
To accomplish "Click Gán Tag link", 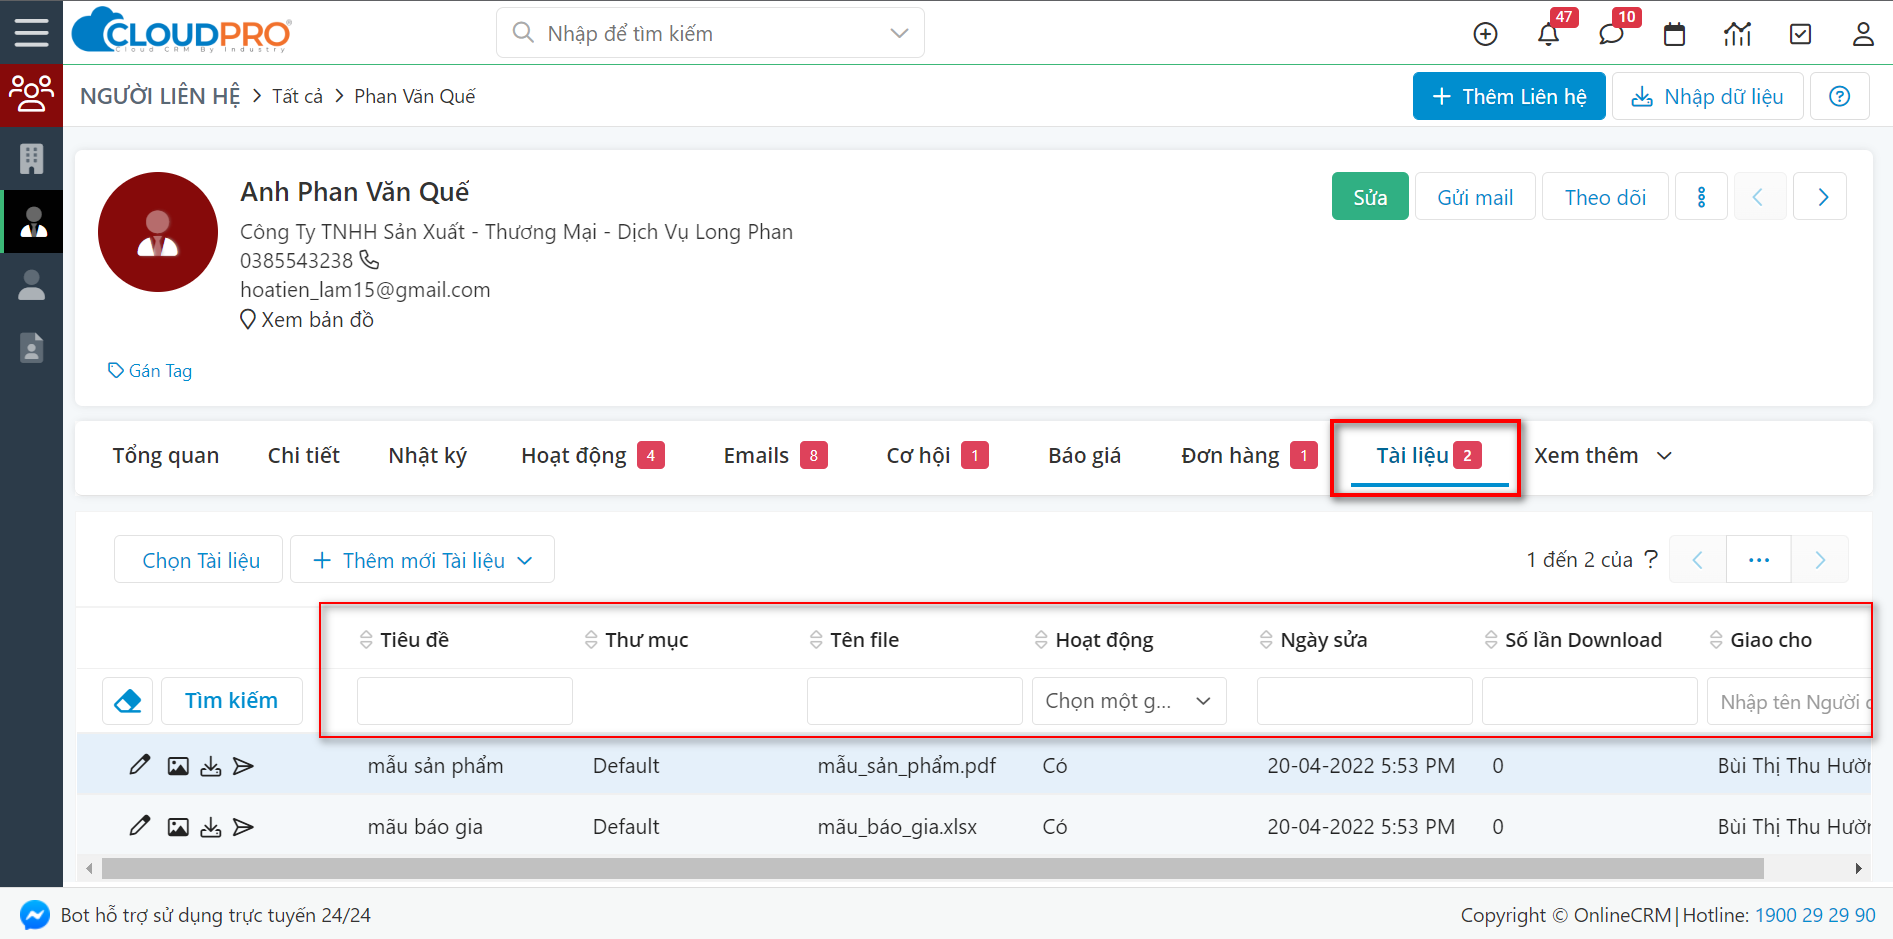I will [150, 371].
